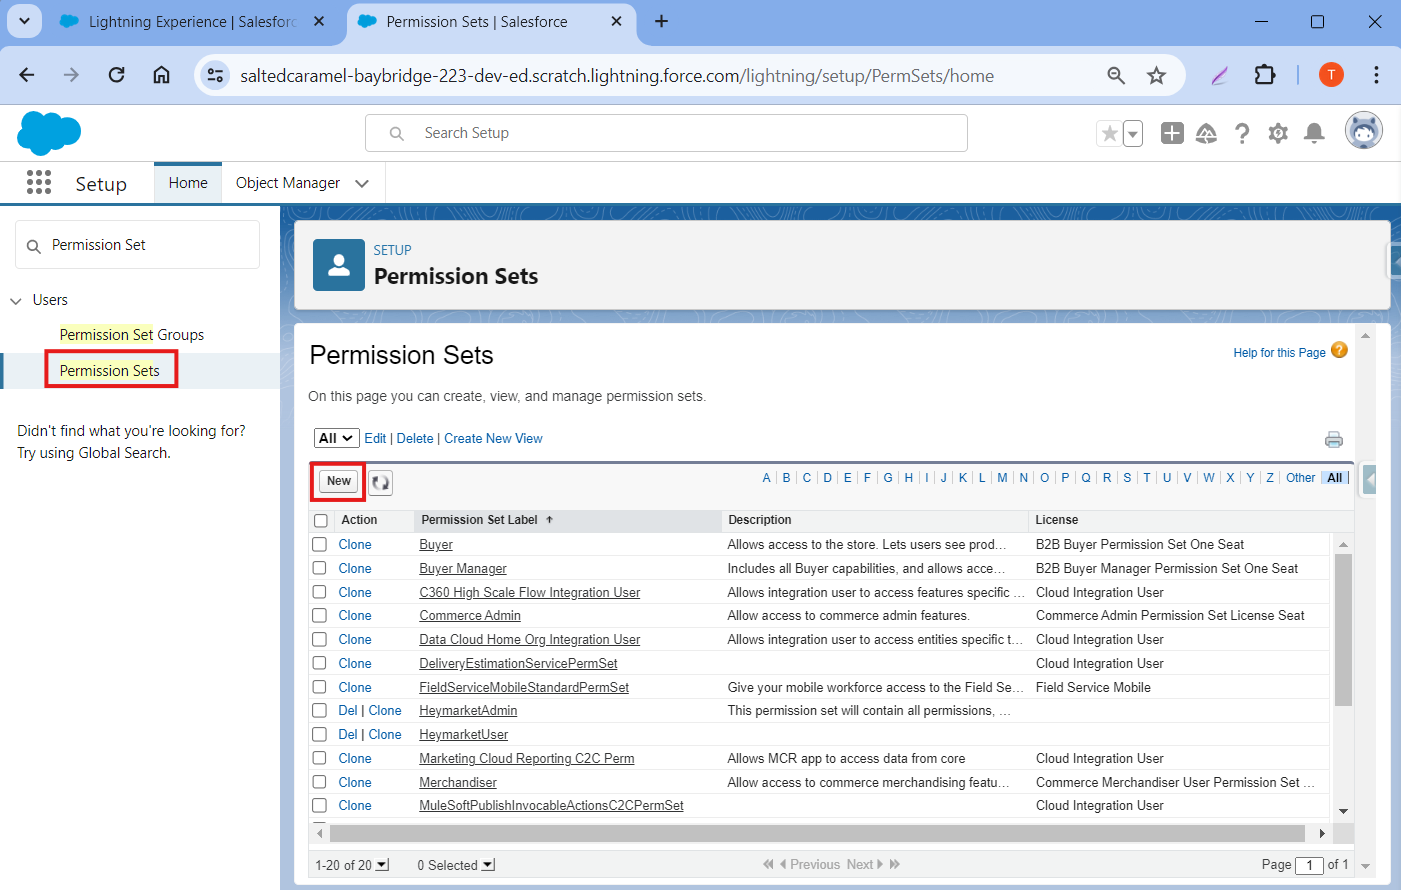The height and width of the screenshot is (890, 1401).
Task: Open the 1-20 of 20 records dropdown
Action: pyautogui.click(x=382, y=865)
